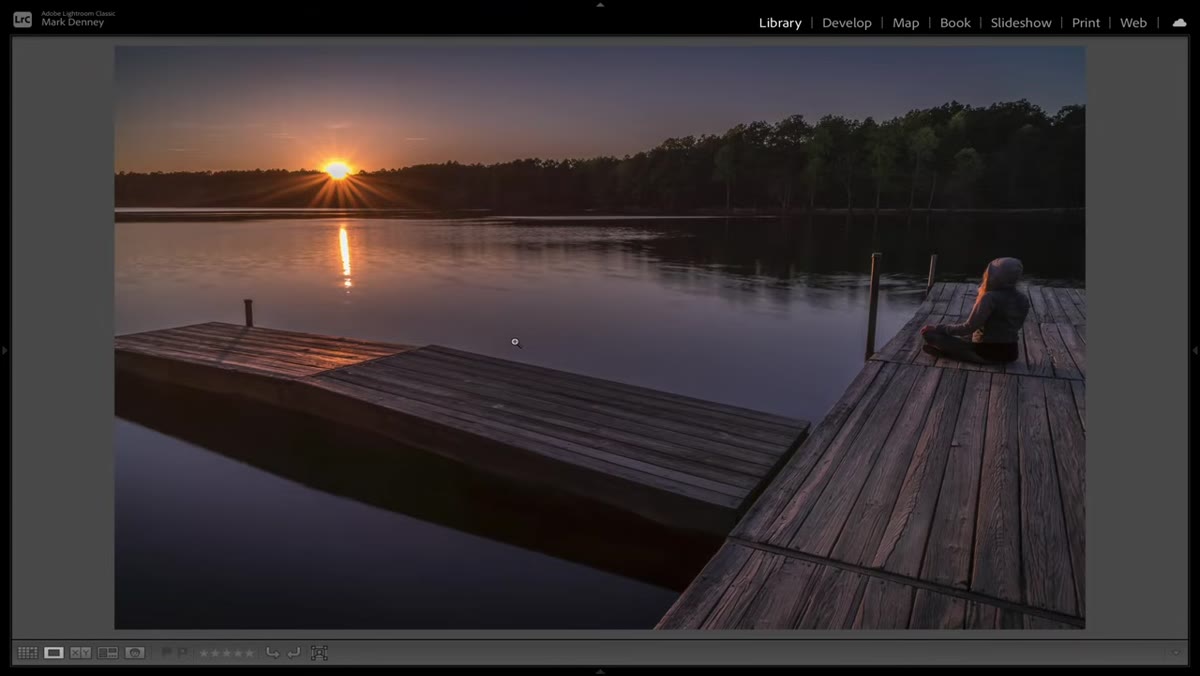Open the Book module

[x=955, y=23]
